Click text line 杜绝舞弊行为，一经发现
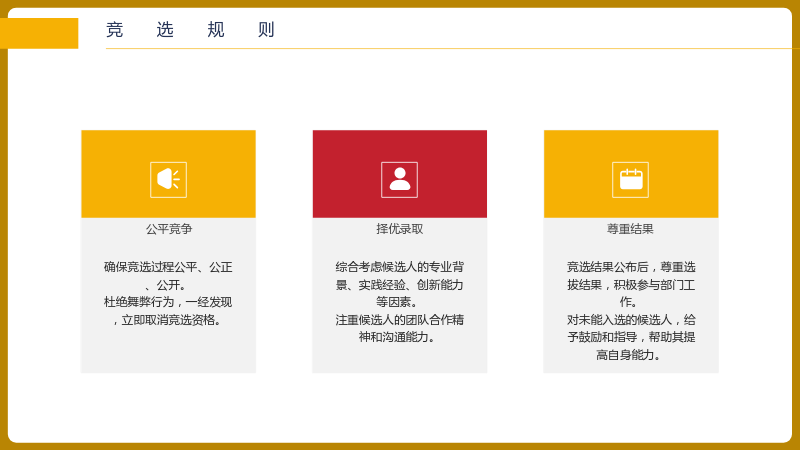Screen dimensions: 800x450 click(x=168, y=302)
